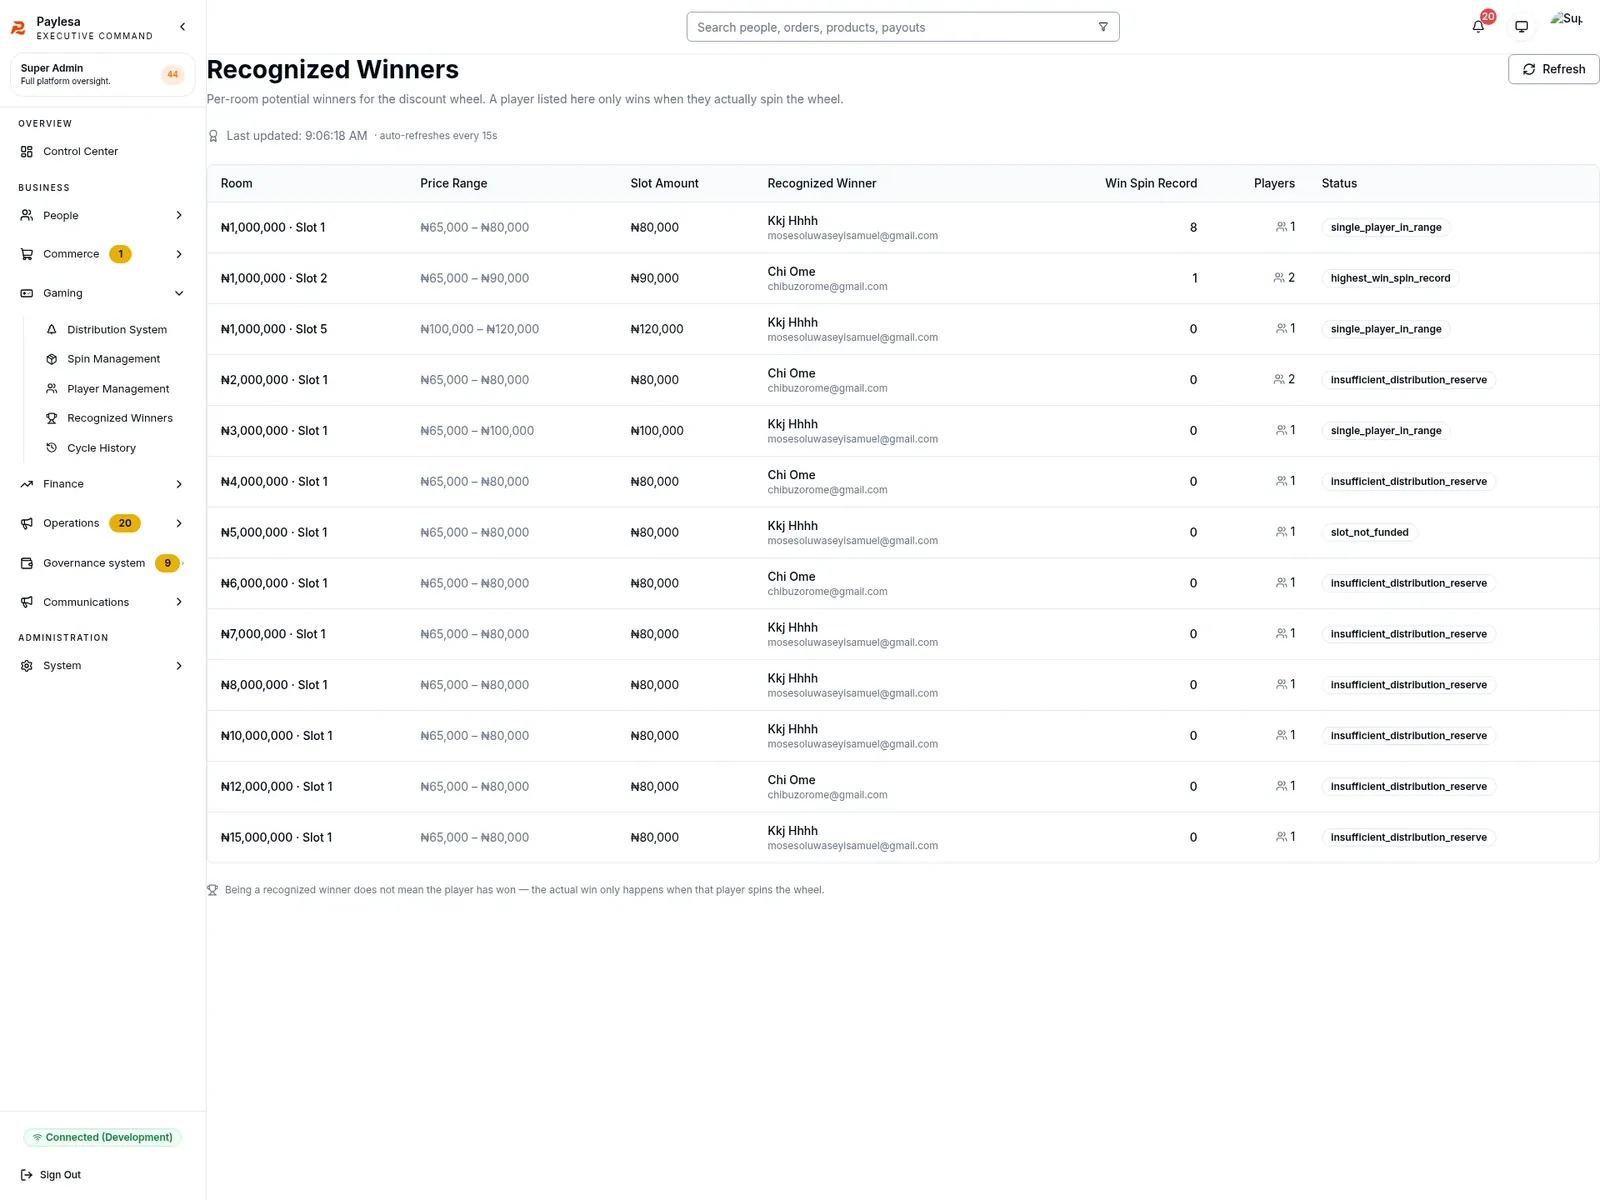Open the Super Admin profile avatar

click(1566, 19)
